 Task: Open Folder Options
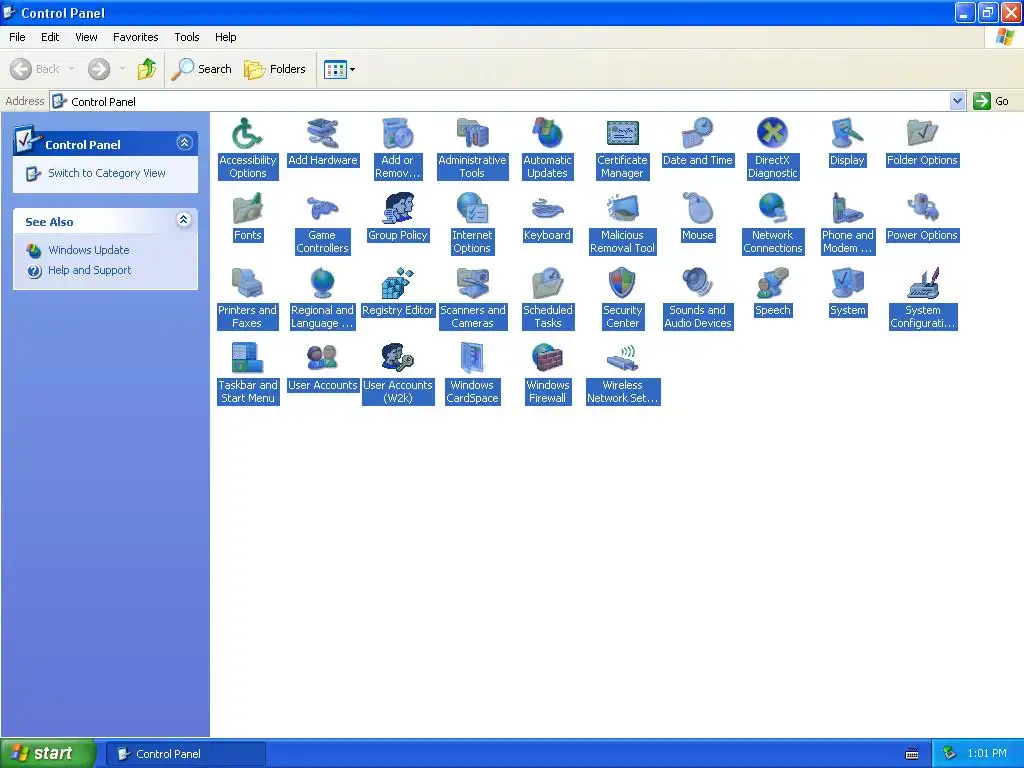point(922,134)
